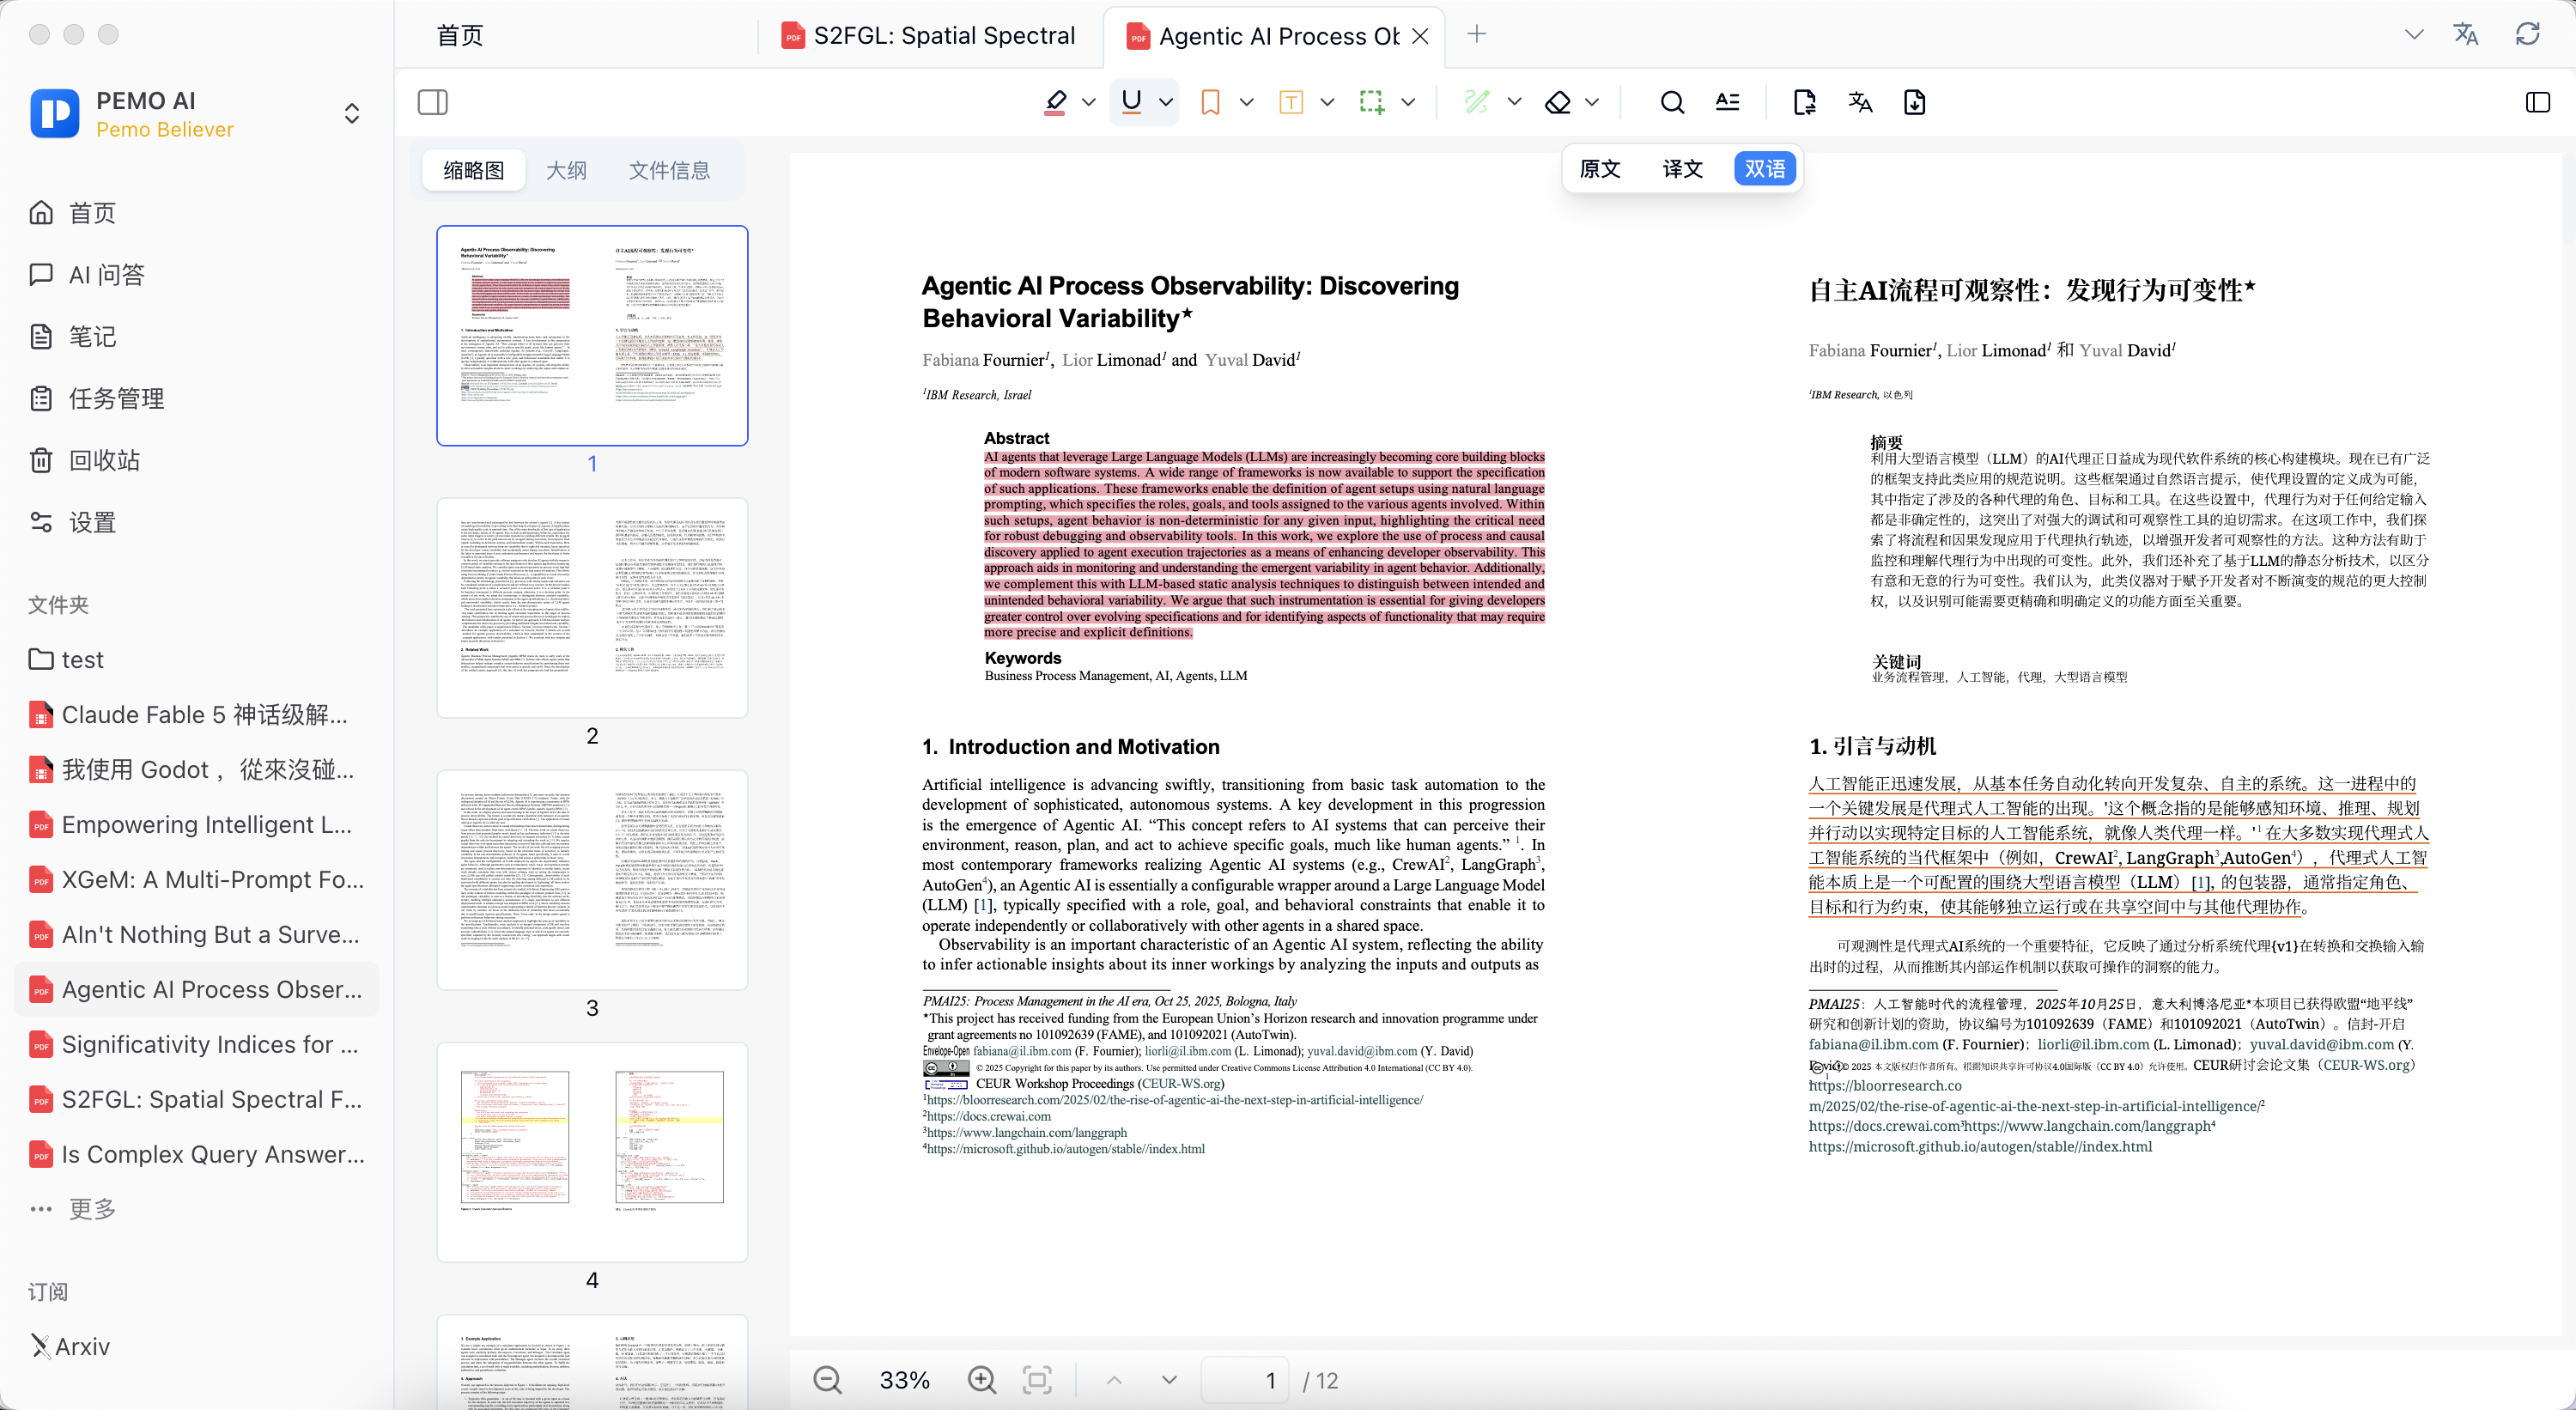Open text box options dropdown arrow

[1327, 102]
